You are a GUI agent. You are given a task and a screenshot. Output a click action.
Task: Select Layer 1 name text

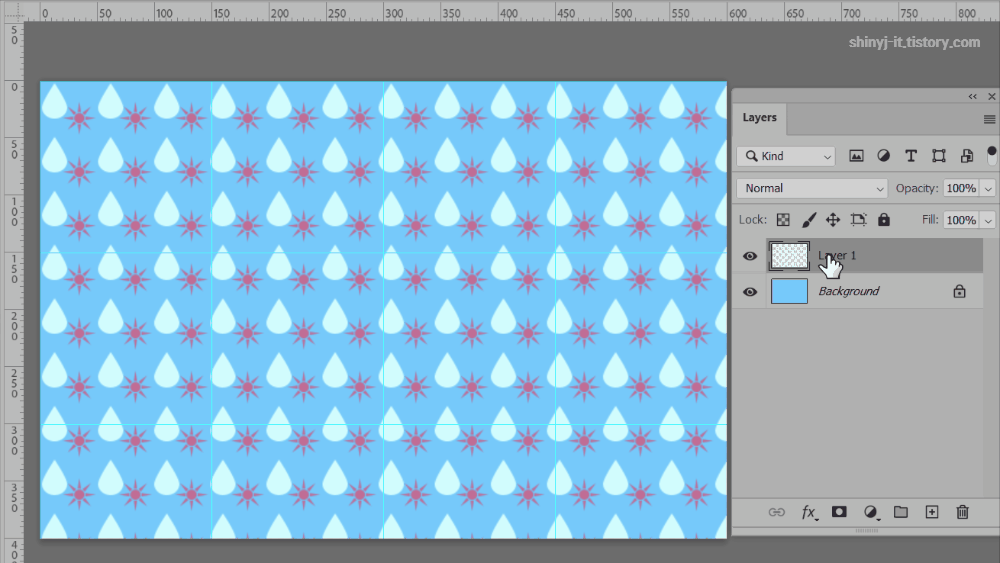837,256
